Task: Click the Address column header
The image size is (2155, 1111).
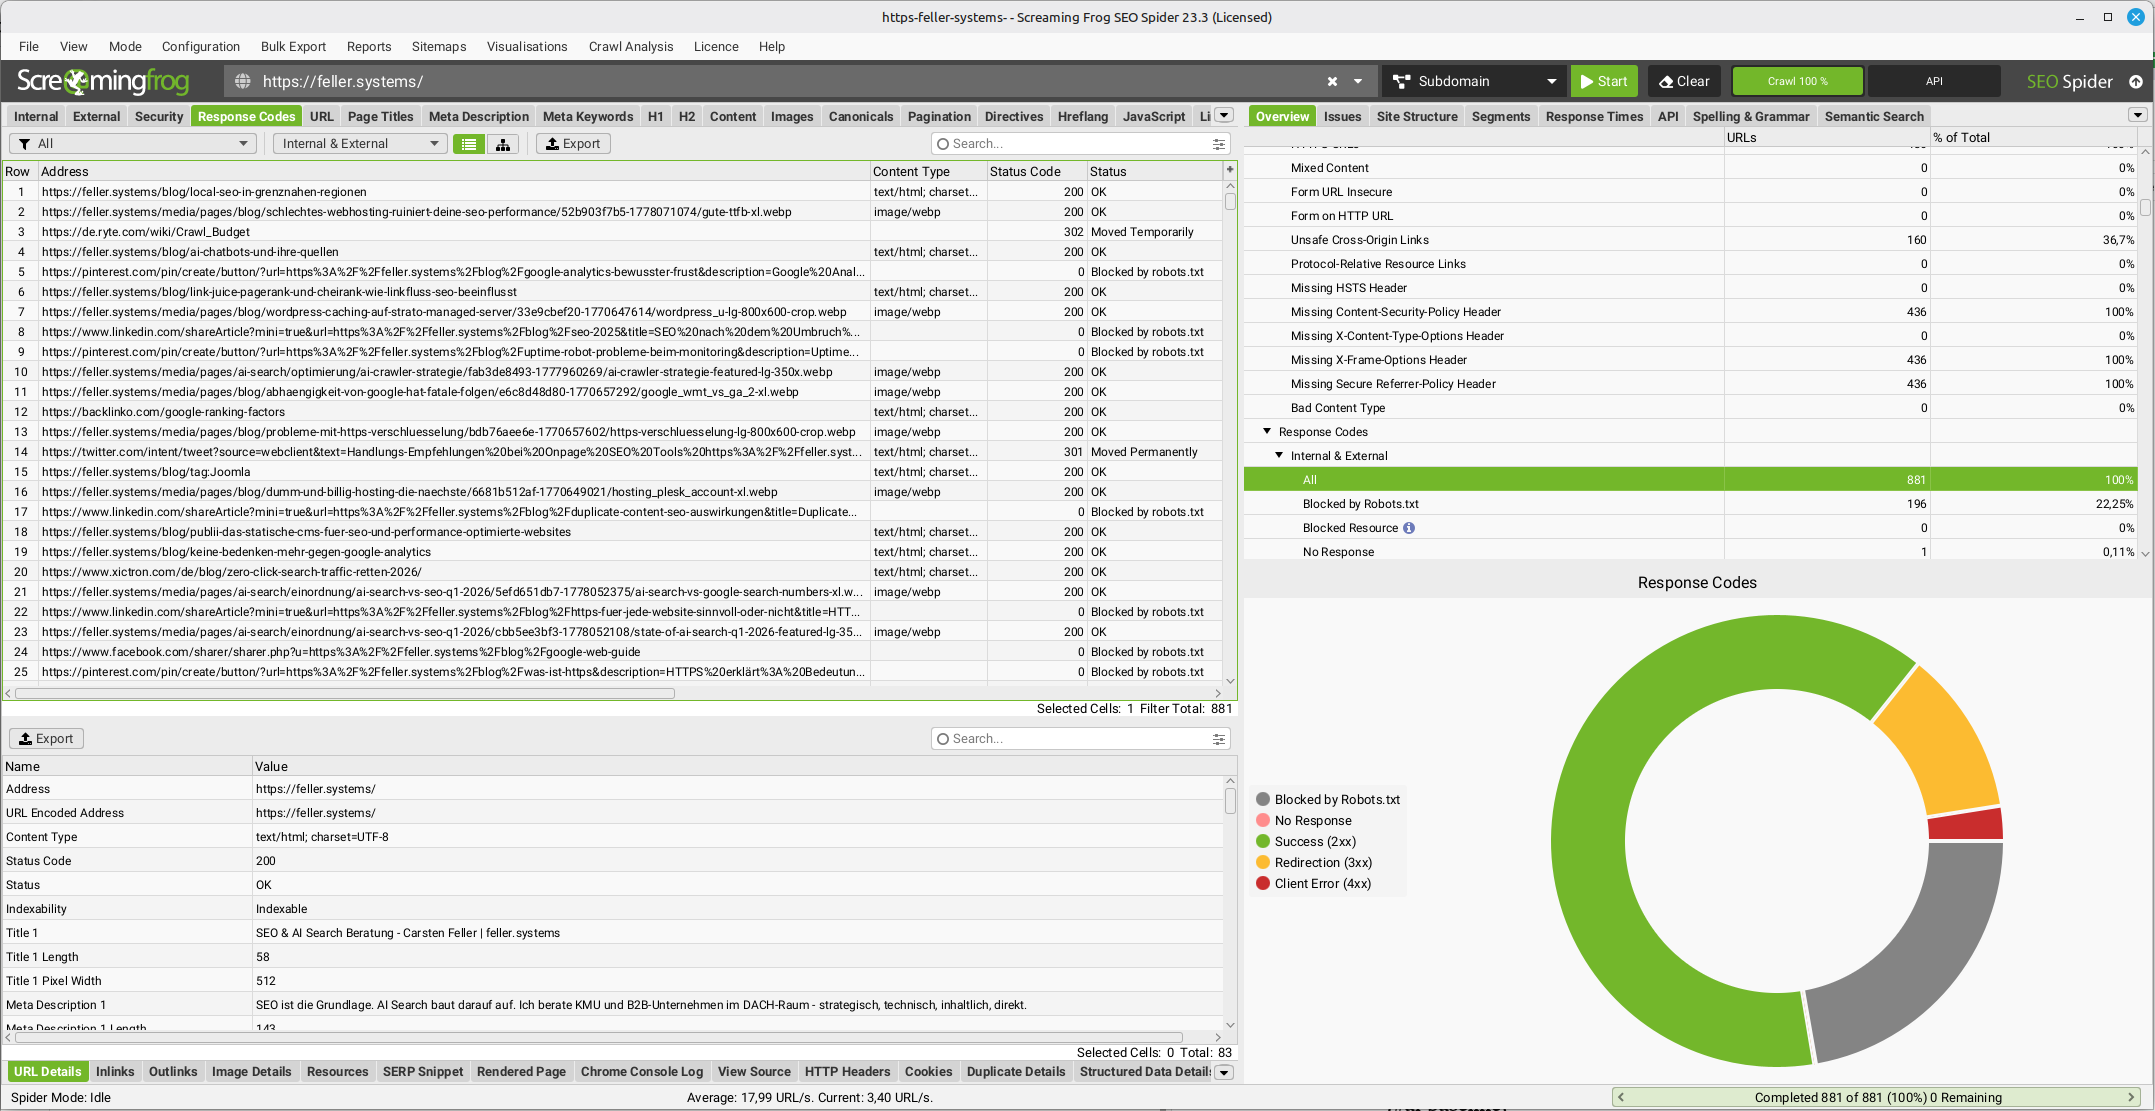Action: pyautogui.click(x=453, y=171)
